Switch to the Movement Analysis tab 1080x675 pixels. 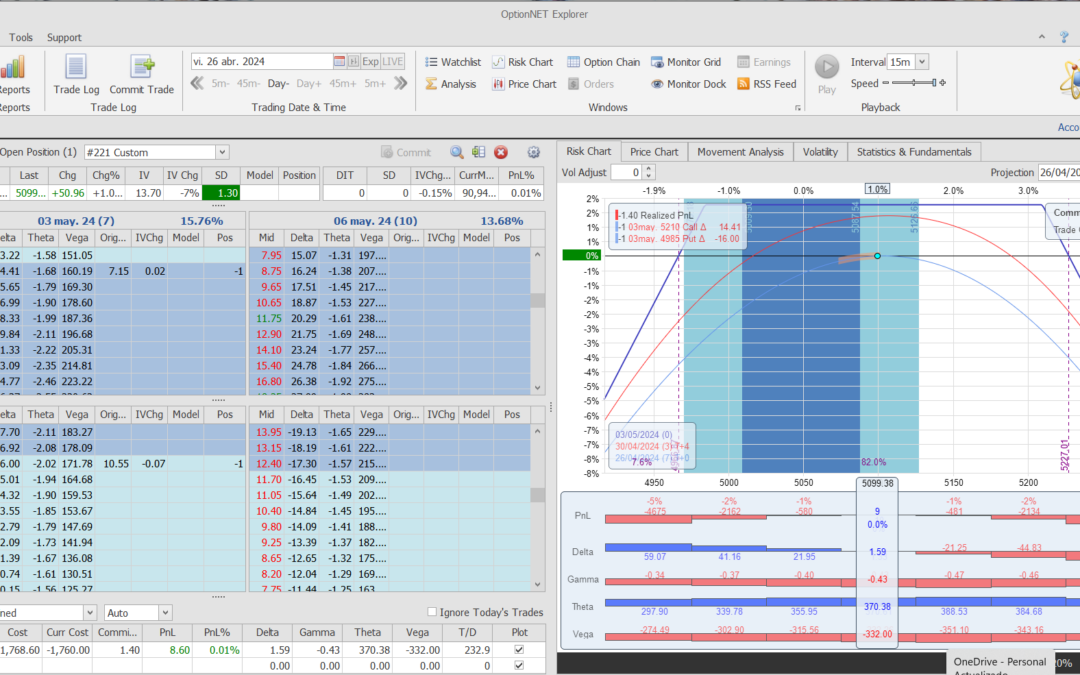(x=740, y=152)
